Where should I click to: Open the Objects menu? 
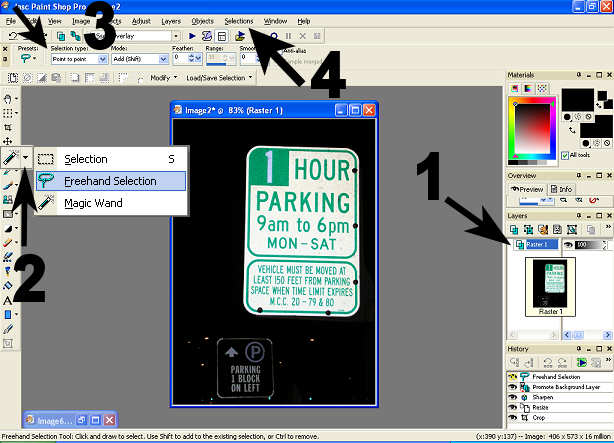coord(202,21)
